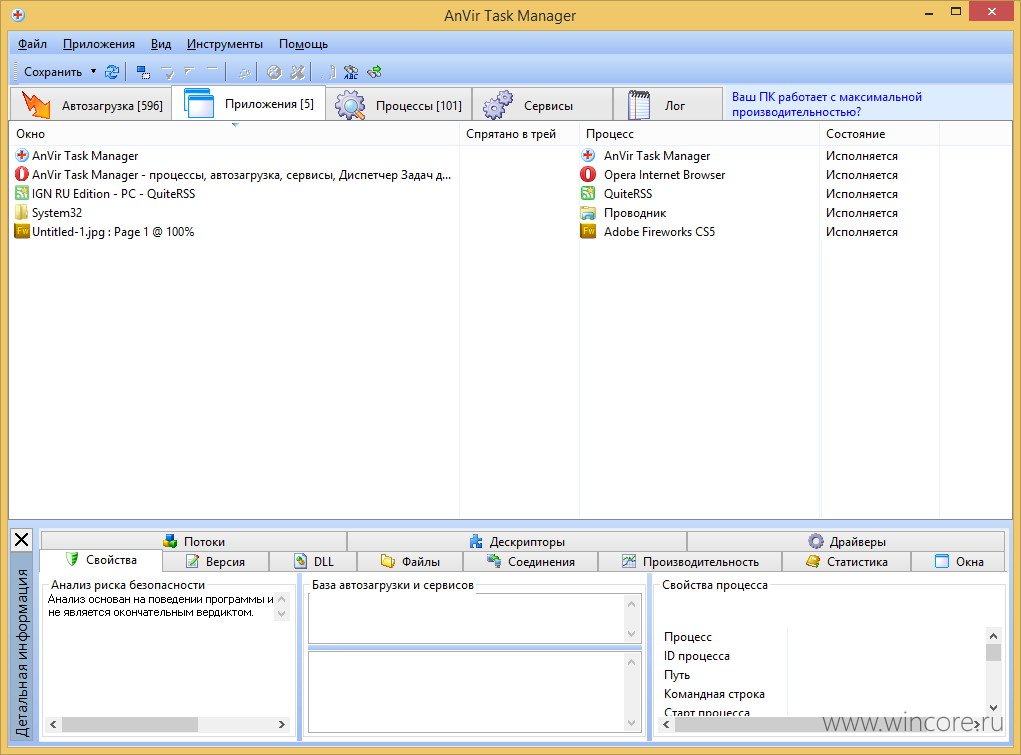1021x755 pixels.
Task: Click the Opera Internet Browser process icon
Action: coord(588,175)
